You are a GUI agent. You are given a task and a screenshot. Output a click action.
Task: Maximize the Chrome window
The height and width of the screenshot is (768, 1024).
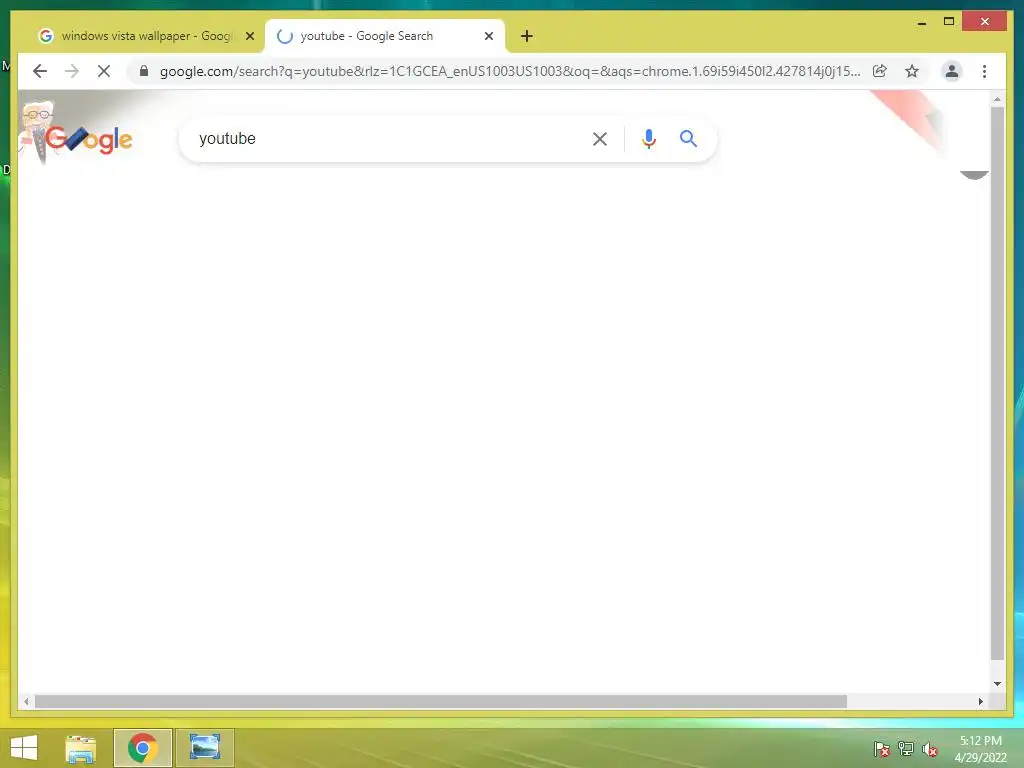pyautogui.click(x=949, y=22)
